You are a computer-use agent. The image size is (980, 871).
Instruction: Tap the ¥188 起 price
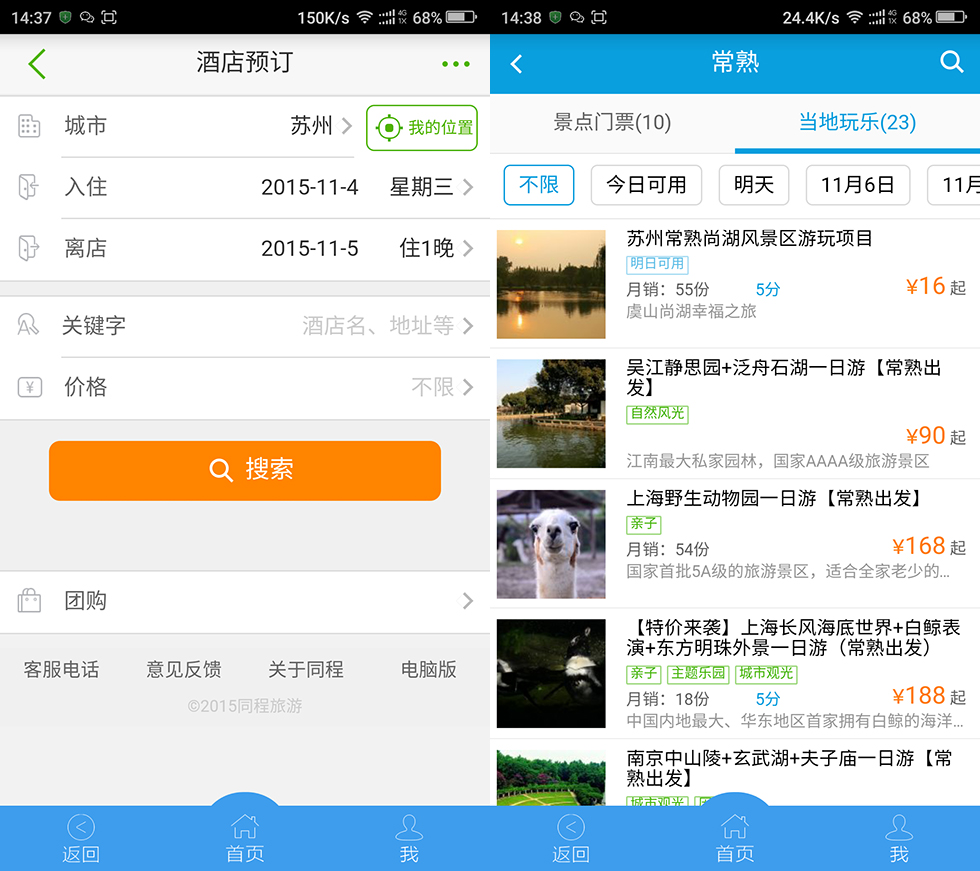click(929, 695)
